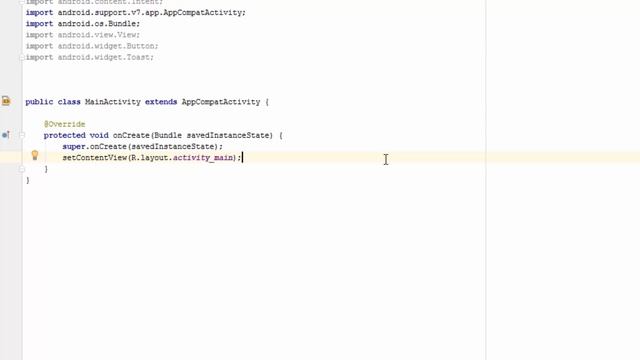This screenshot has height=360, width=640.
Task: Click 'onCreate' in the method signature
Action: pyautogui.click(x=131, y=136)
